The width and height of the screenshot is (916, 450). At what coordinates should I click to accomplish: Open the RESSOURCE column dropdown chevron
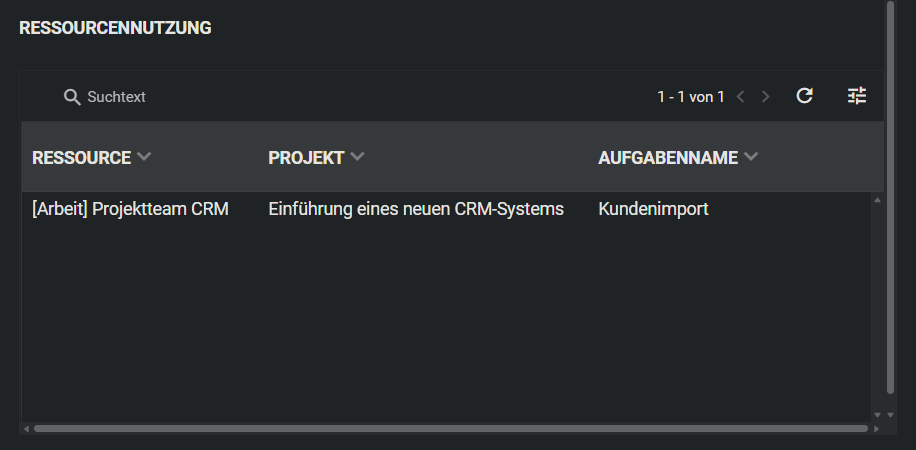coord(144,157)
